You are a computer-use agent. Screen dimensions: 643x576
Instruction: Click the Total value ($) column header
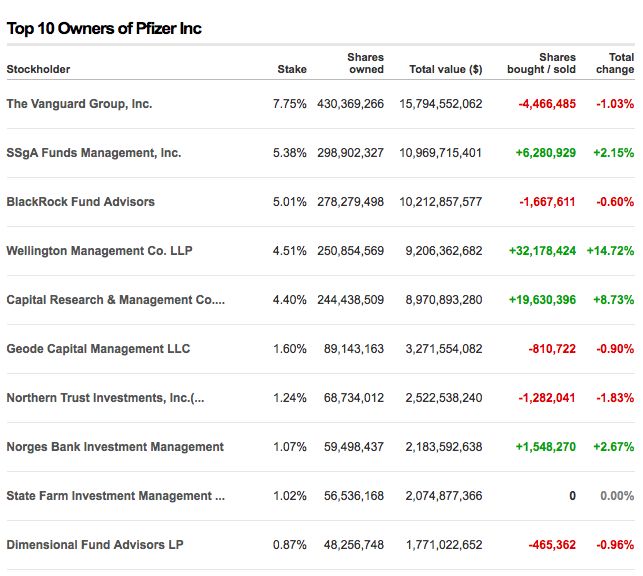446,69
